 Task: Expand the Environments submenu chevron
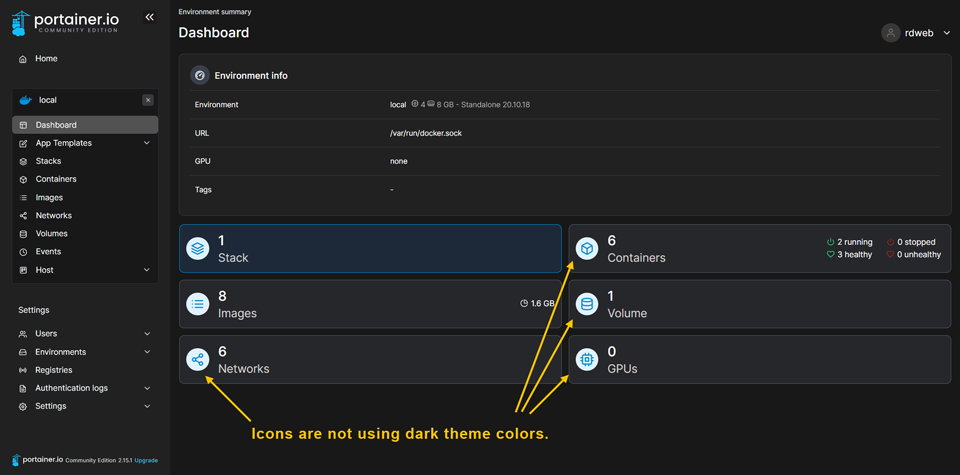[147, 352]
